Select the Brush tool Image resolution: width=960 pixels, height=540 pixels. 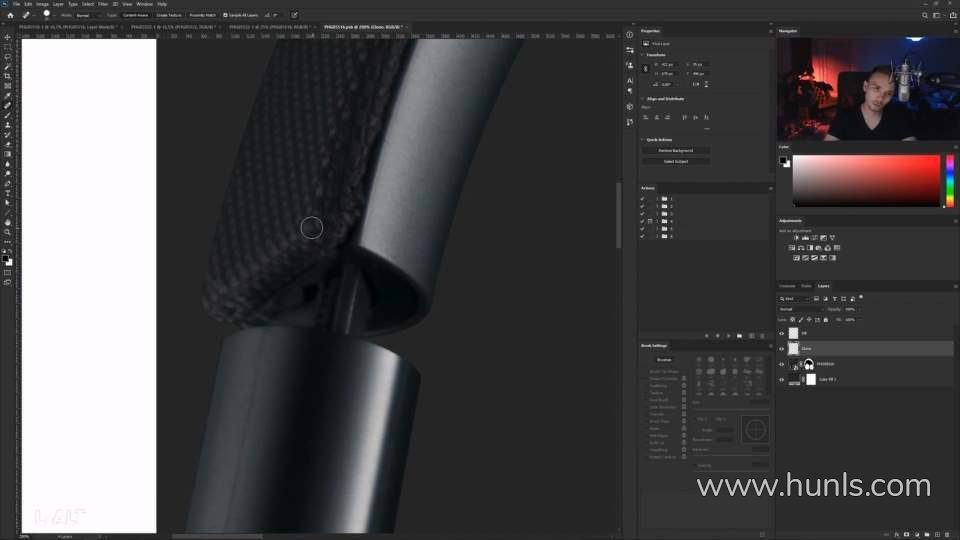(x=7, y=116)
